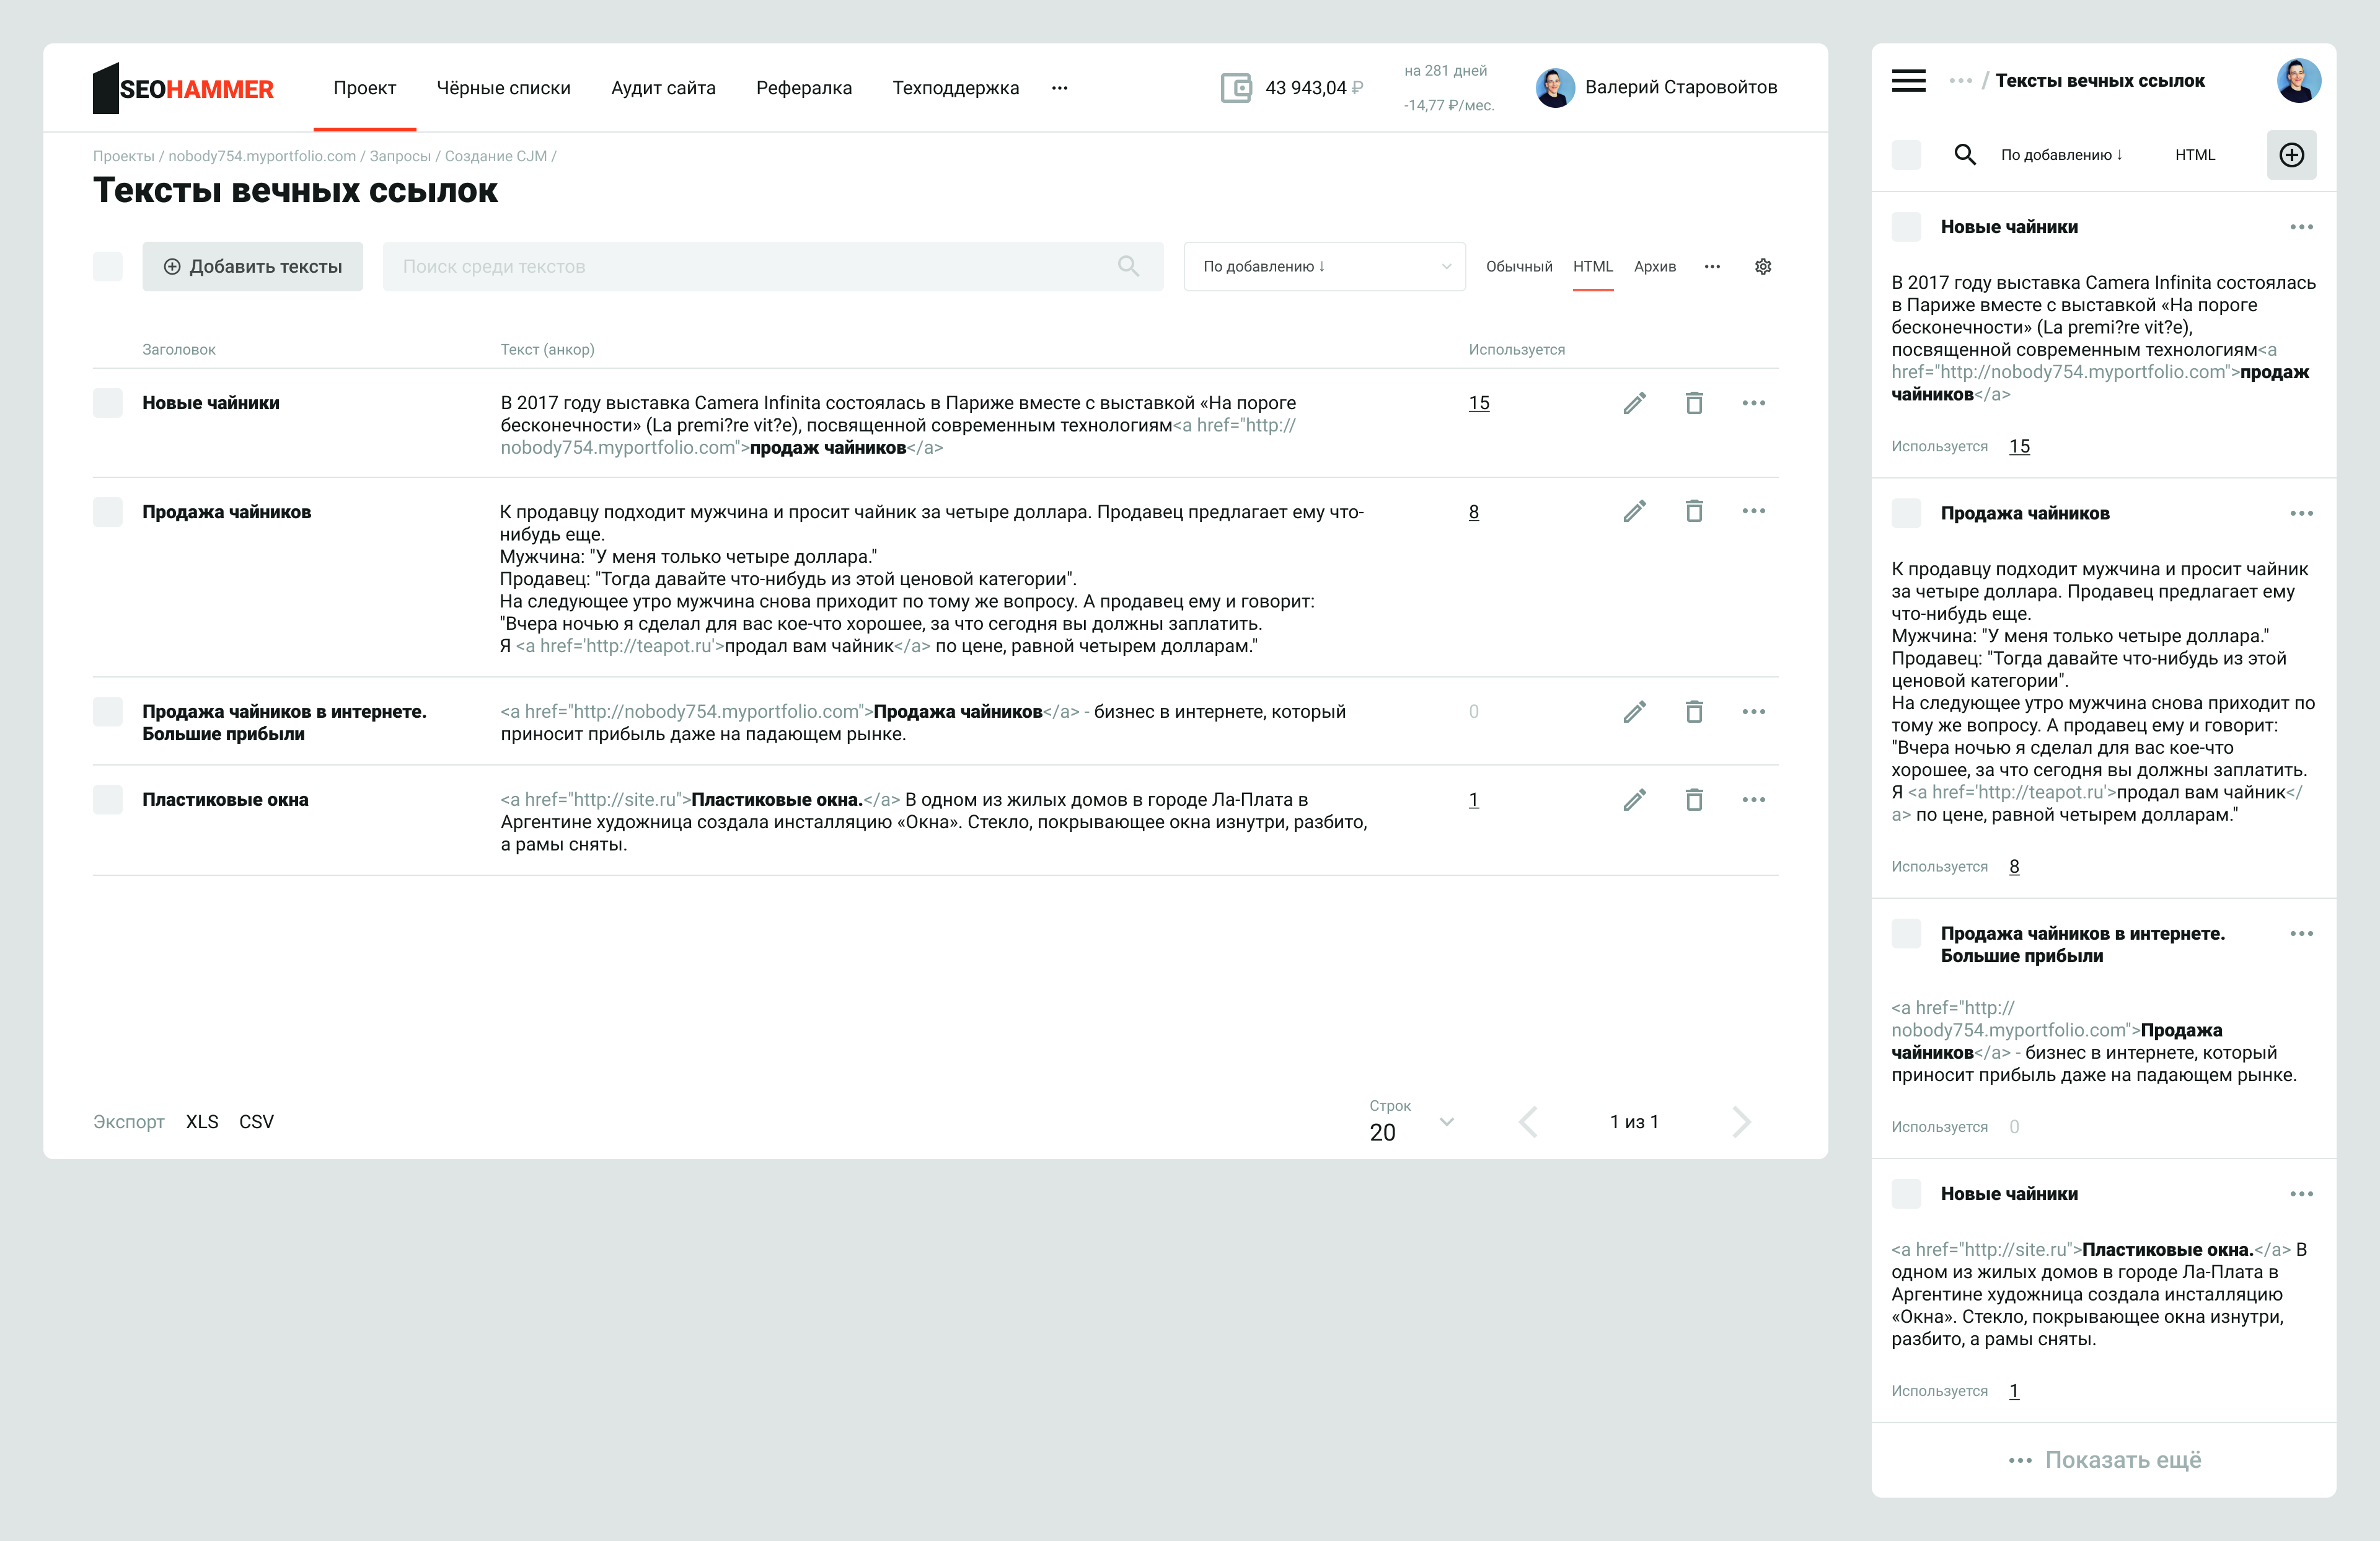Open the 'Аудит сайта' menu item
The image size is (2380, 1541).
pos(663,88)
